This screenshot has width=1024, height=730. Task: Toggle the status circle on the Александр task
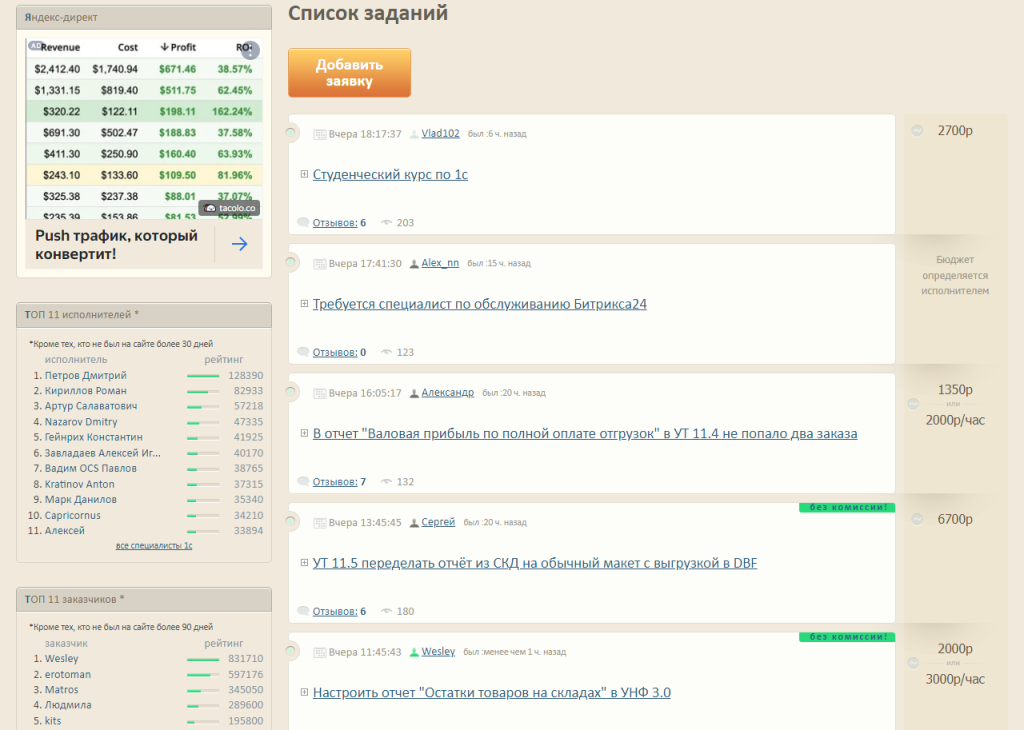tap(291, 392)
